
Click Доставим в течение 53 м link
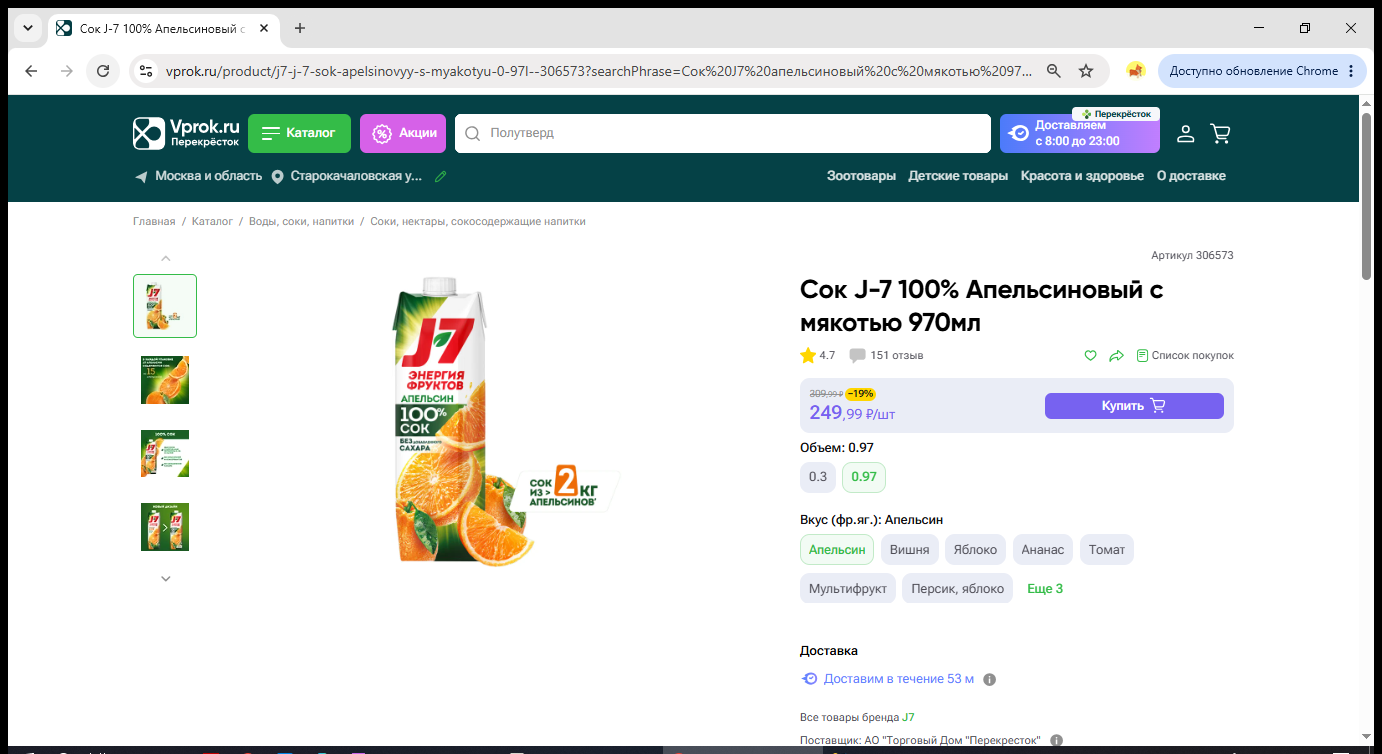(x=899, y=679)
